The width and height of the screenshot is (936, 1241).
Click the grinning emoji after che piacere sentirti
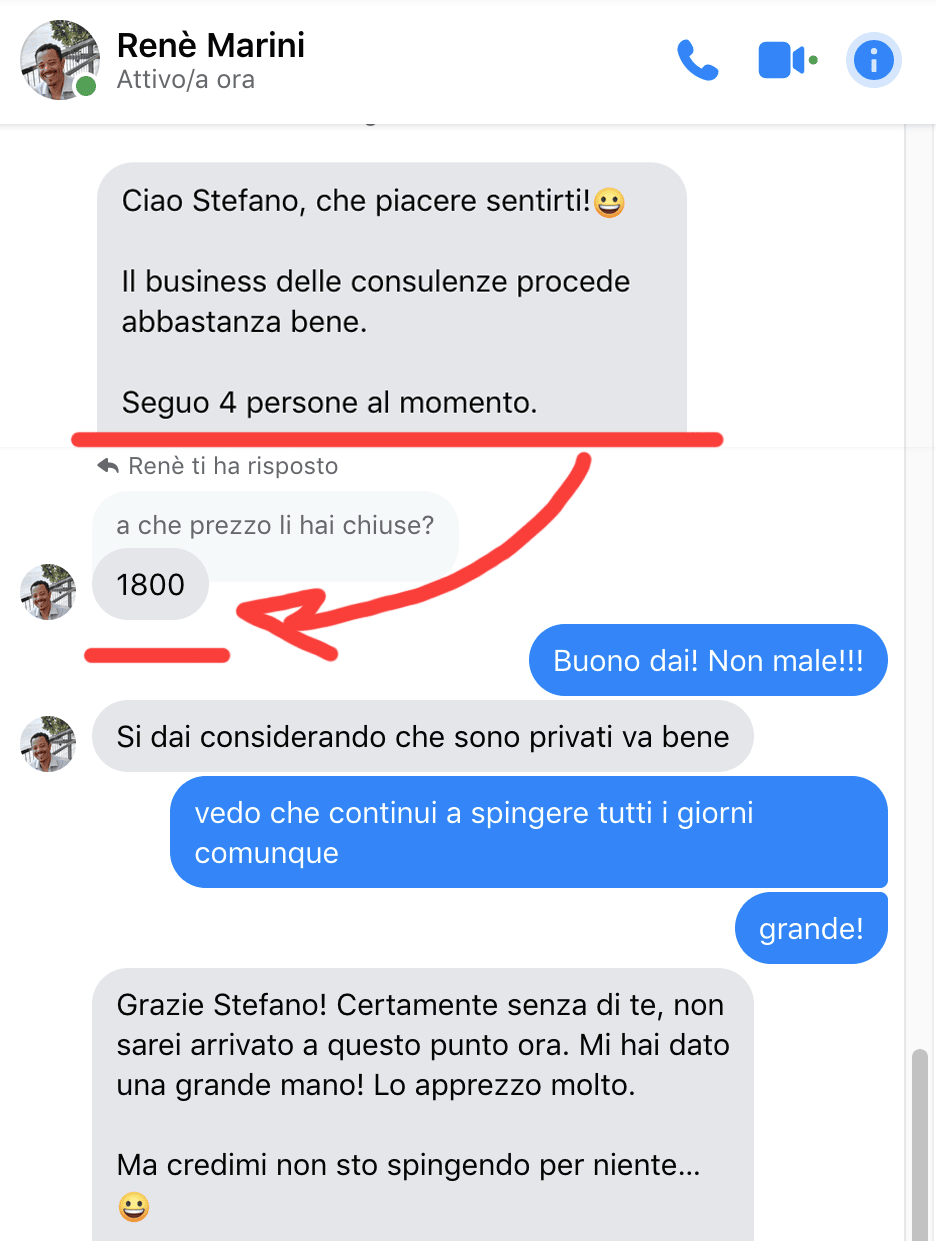pyautogui.click(x=609, y=204)
